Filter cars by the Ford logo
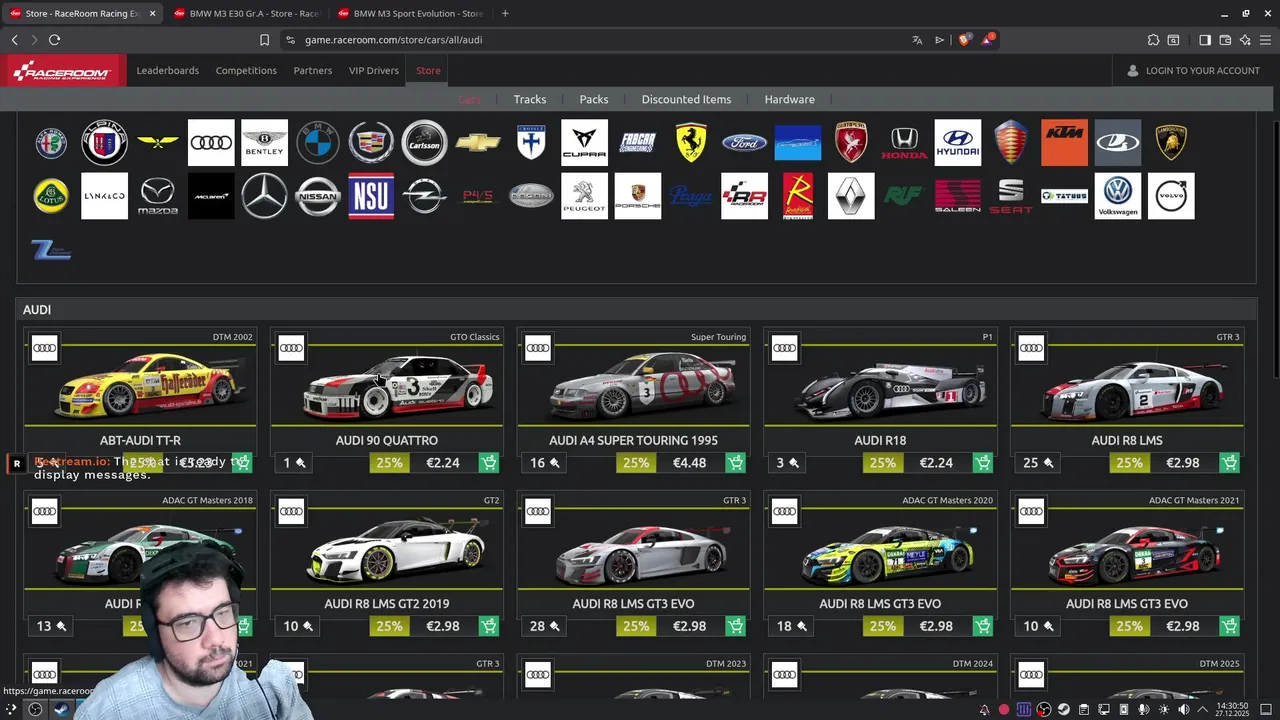This screenshot has height=720, width=1280. (x=744, y=143)
